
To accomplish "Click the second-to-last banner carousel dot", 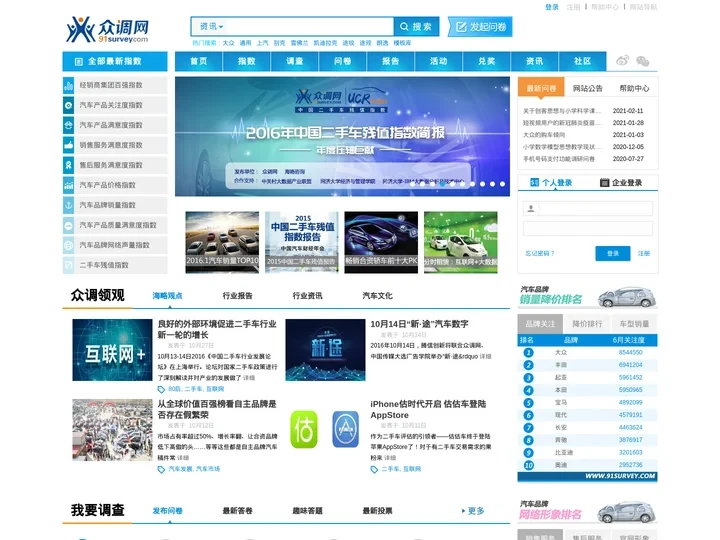I will [492, 184].
